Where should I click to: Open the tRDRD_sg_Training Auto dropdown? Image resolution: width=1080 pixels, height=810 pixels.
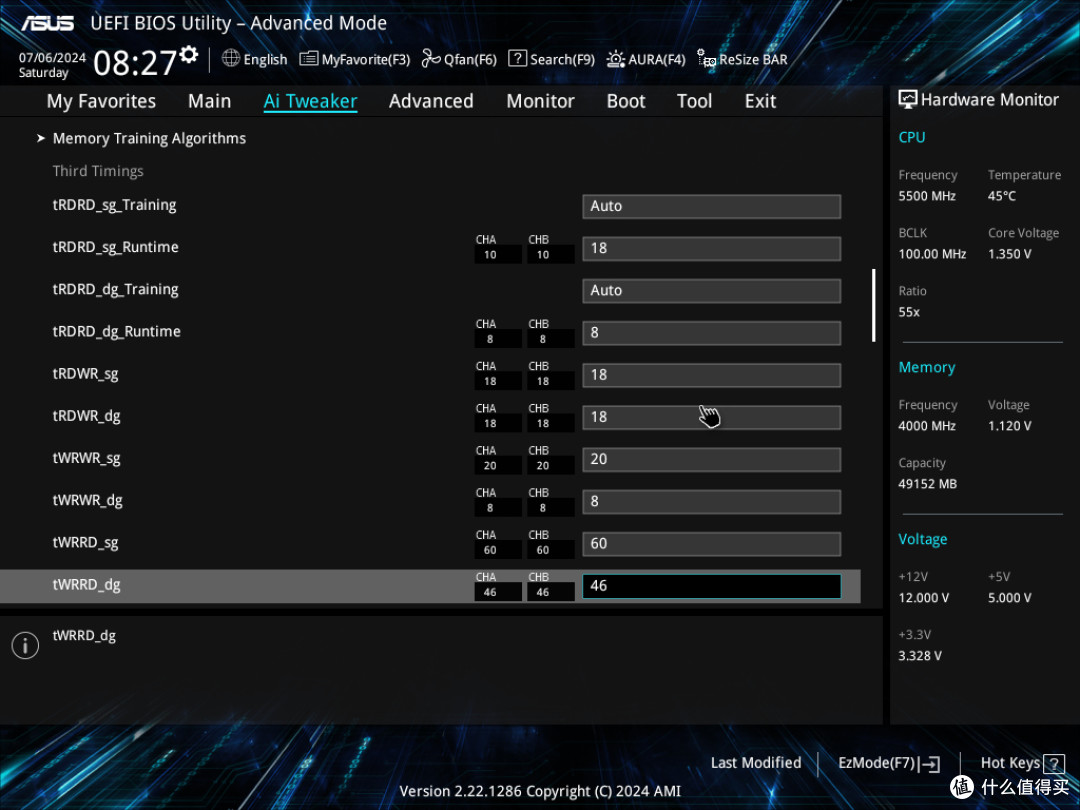pyautogui.click(x=712, y=206)
